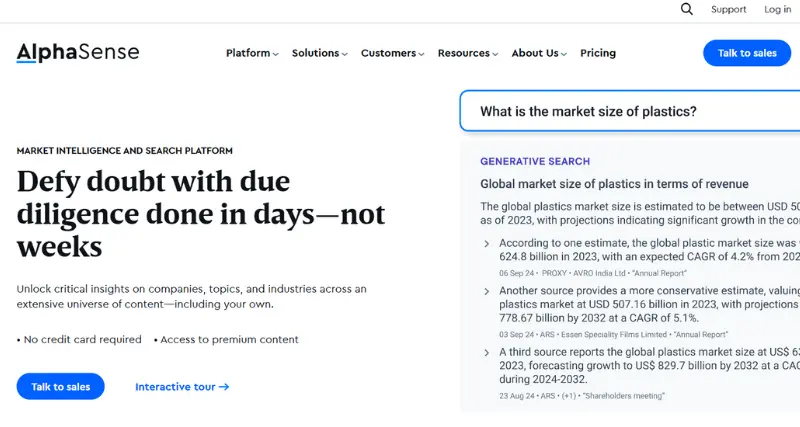Click the Log in link
Viewport: 800px width, 427px height.
pos(778,10)
